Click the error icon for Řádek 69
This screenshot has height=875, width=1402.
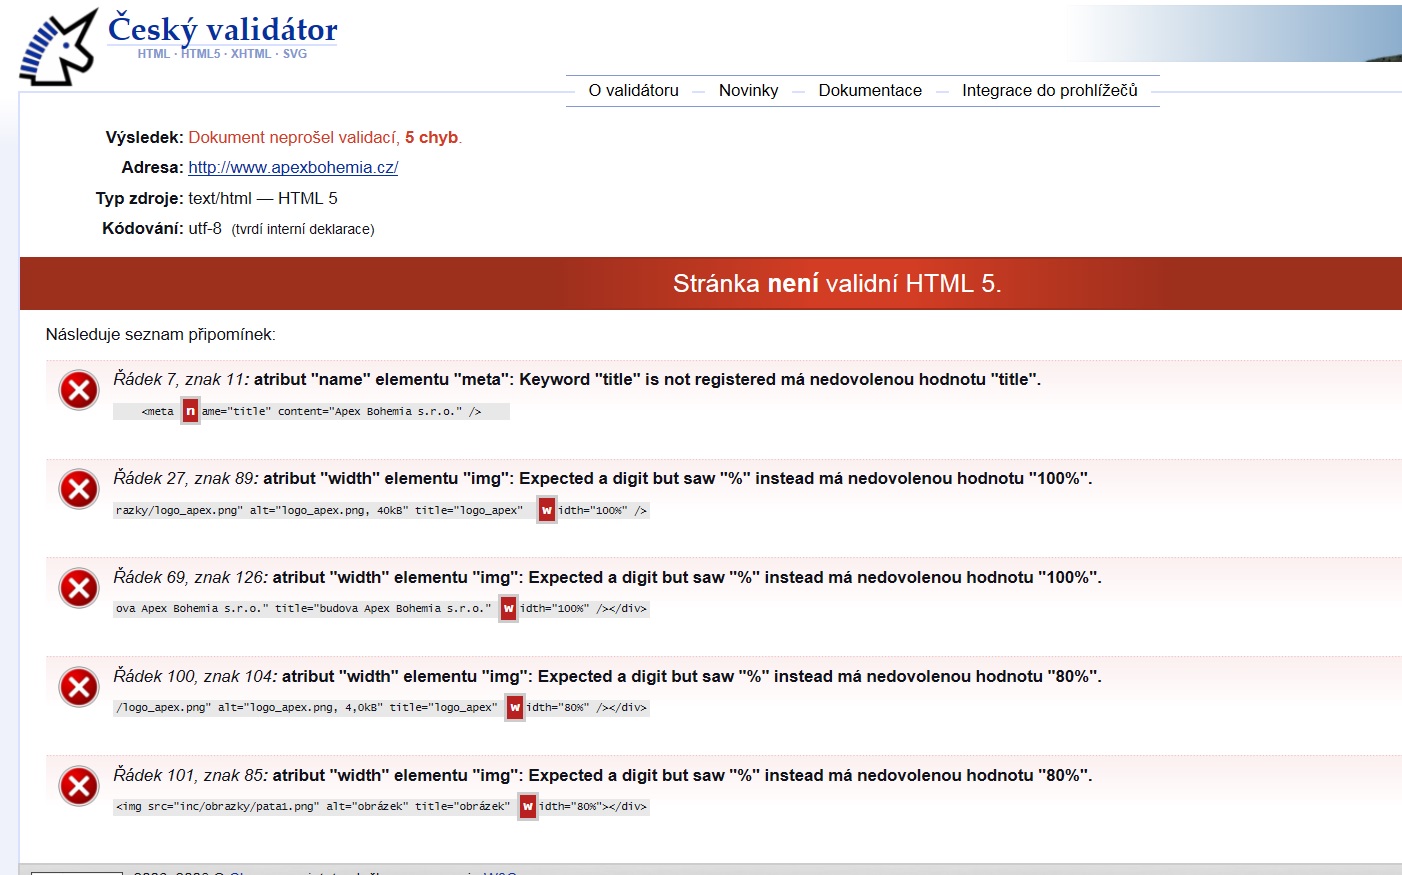coord(79,588)
